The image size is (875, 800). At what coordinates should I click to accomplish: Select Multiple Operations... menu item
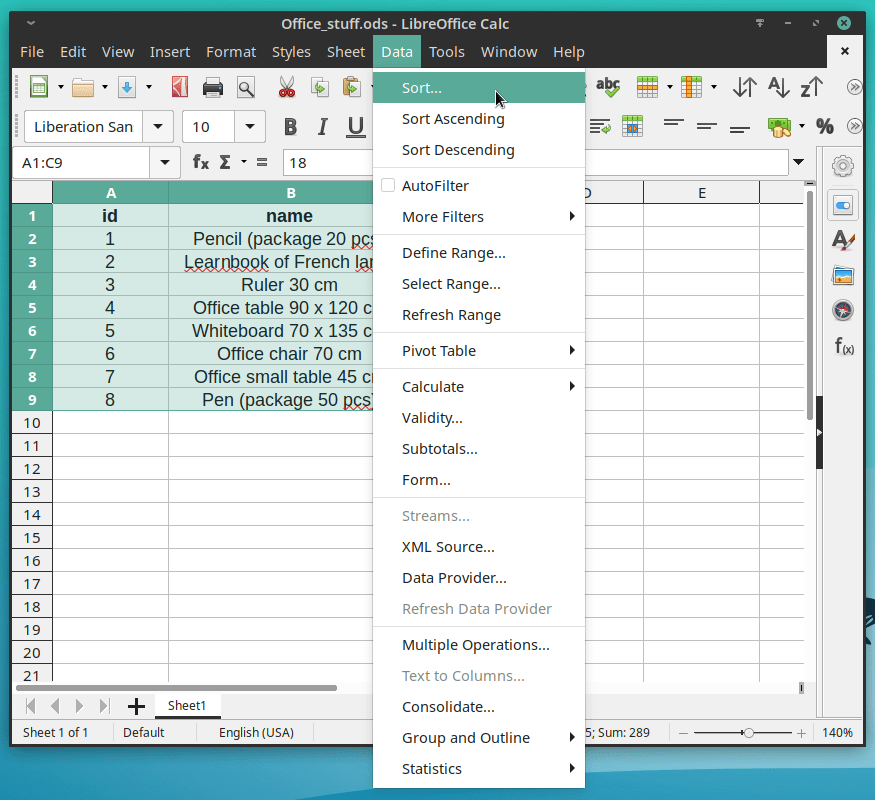pyautogui.click(x=479, y=645)
